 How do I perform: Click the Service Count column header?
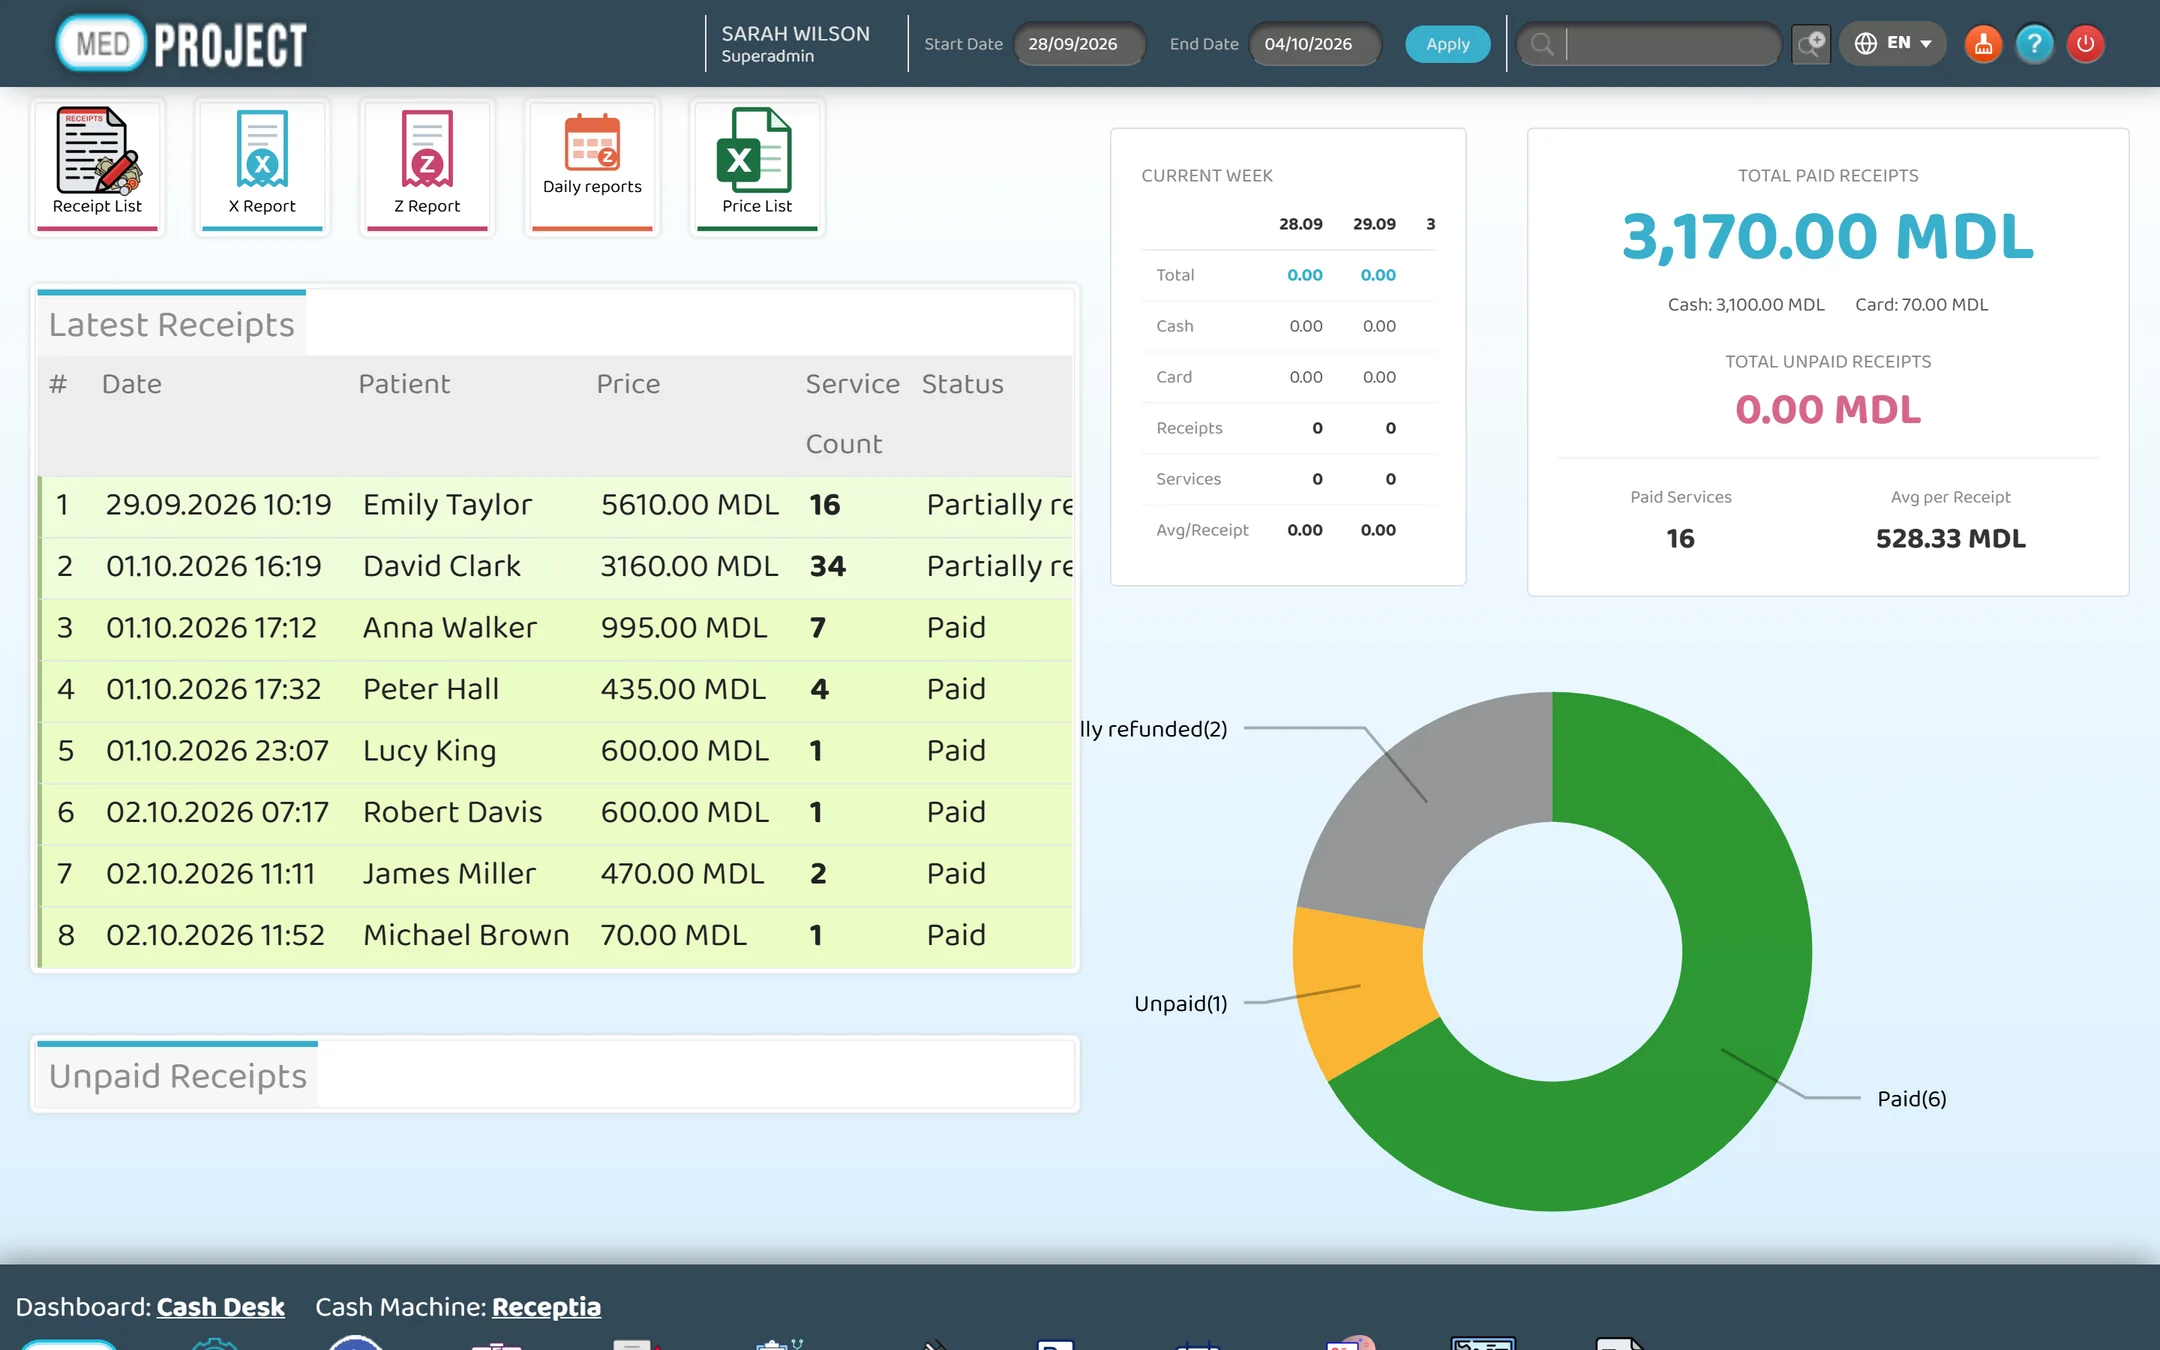coord(852,414)
